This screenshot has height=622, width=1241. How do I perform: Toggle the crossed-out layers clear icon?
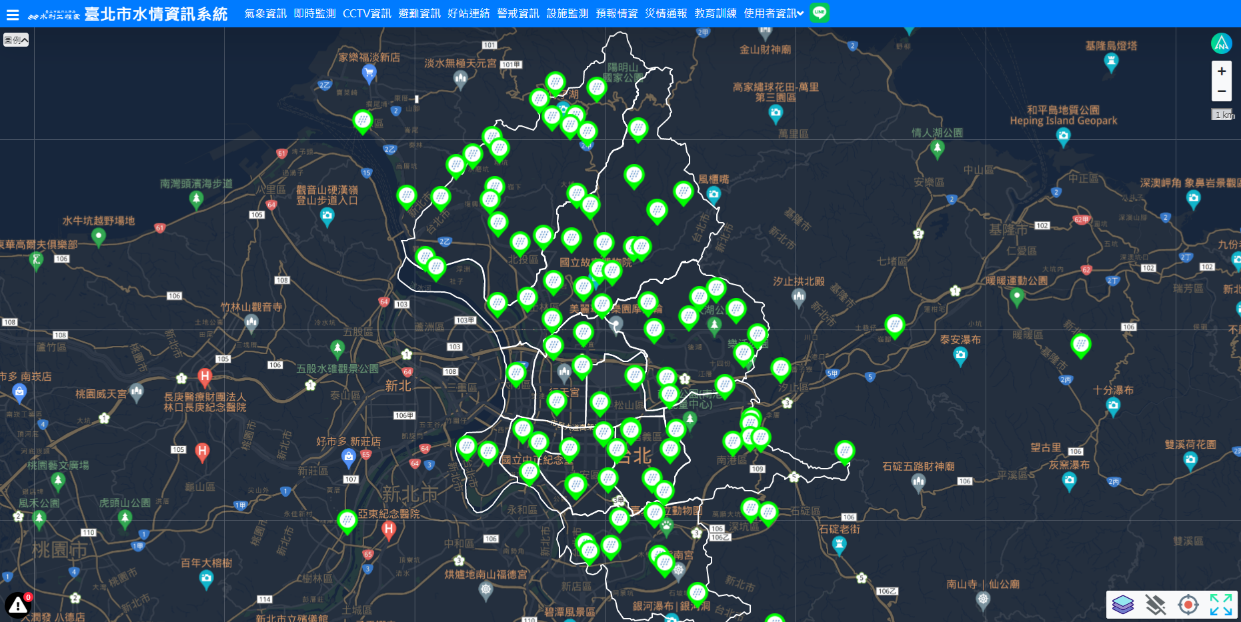tap(1155, 604)
